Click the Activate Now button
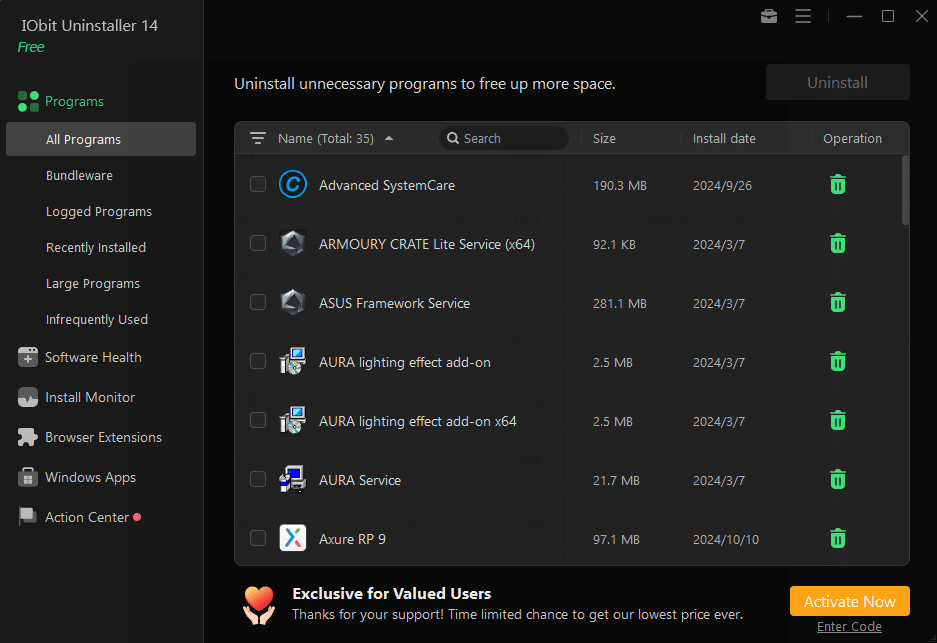Image resolution: width=937 pixels, height=643 pixels. click(x=849, y=601)
